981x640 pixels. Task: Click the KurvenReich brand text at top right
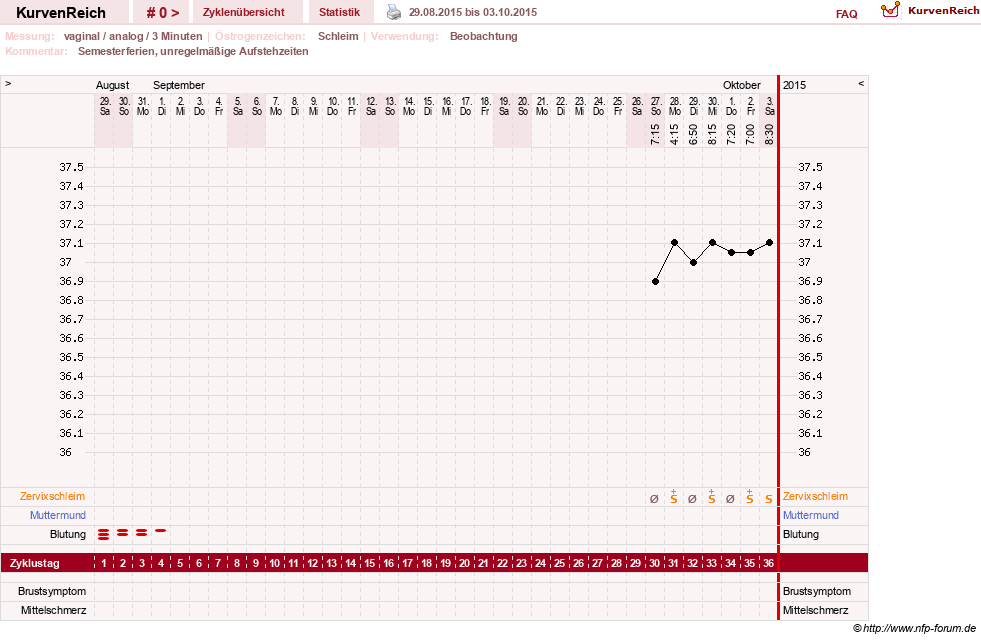[x=943, y=11]
